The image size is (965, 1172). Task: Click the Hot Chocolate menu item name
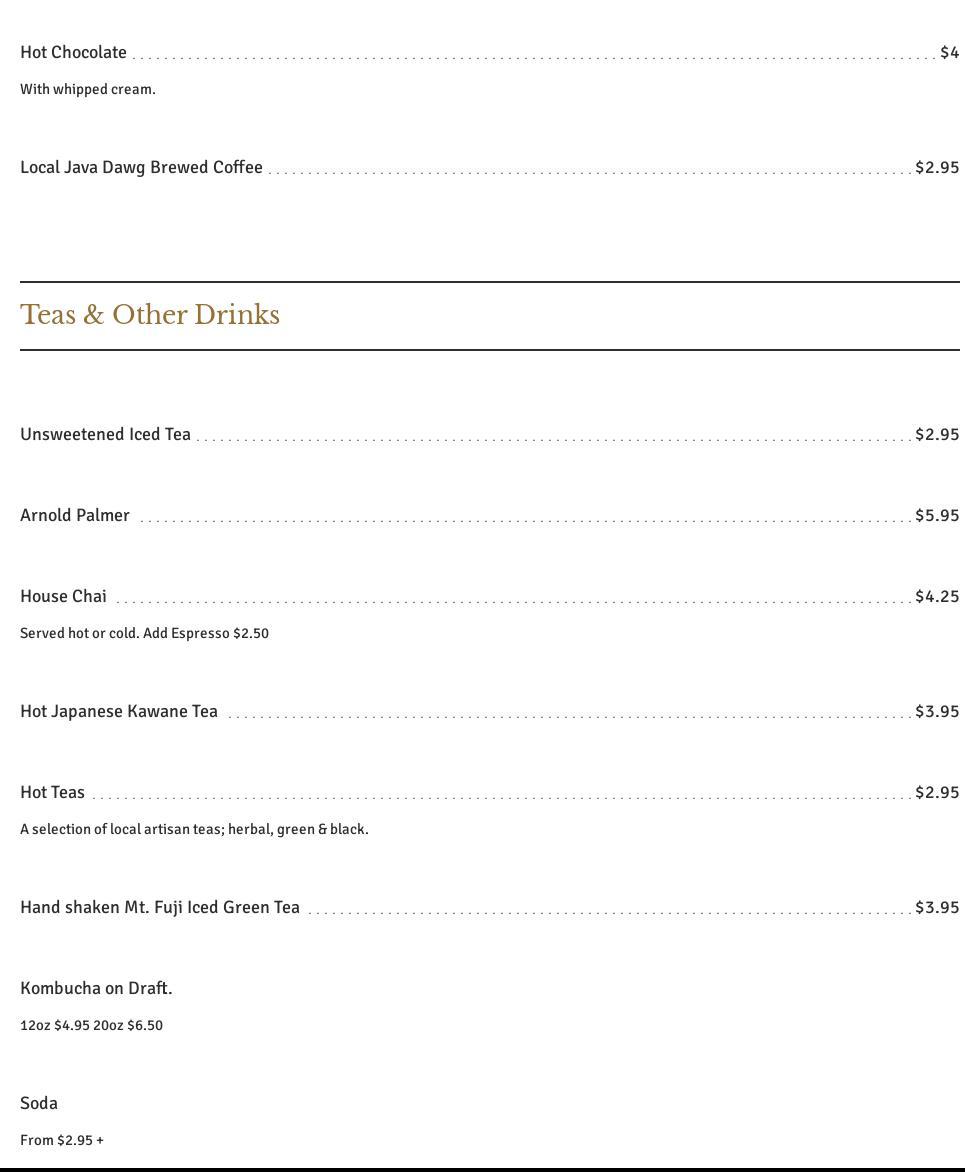point(73,53)
